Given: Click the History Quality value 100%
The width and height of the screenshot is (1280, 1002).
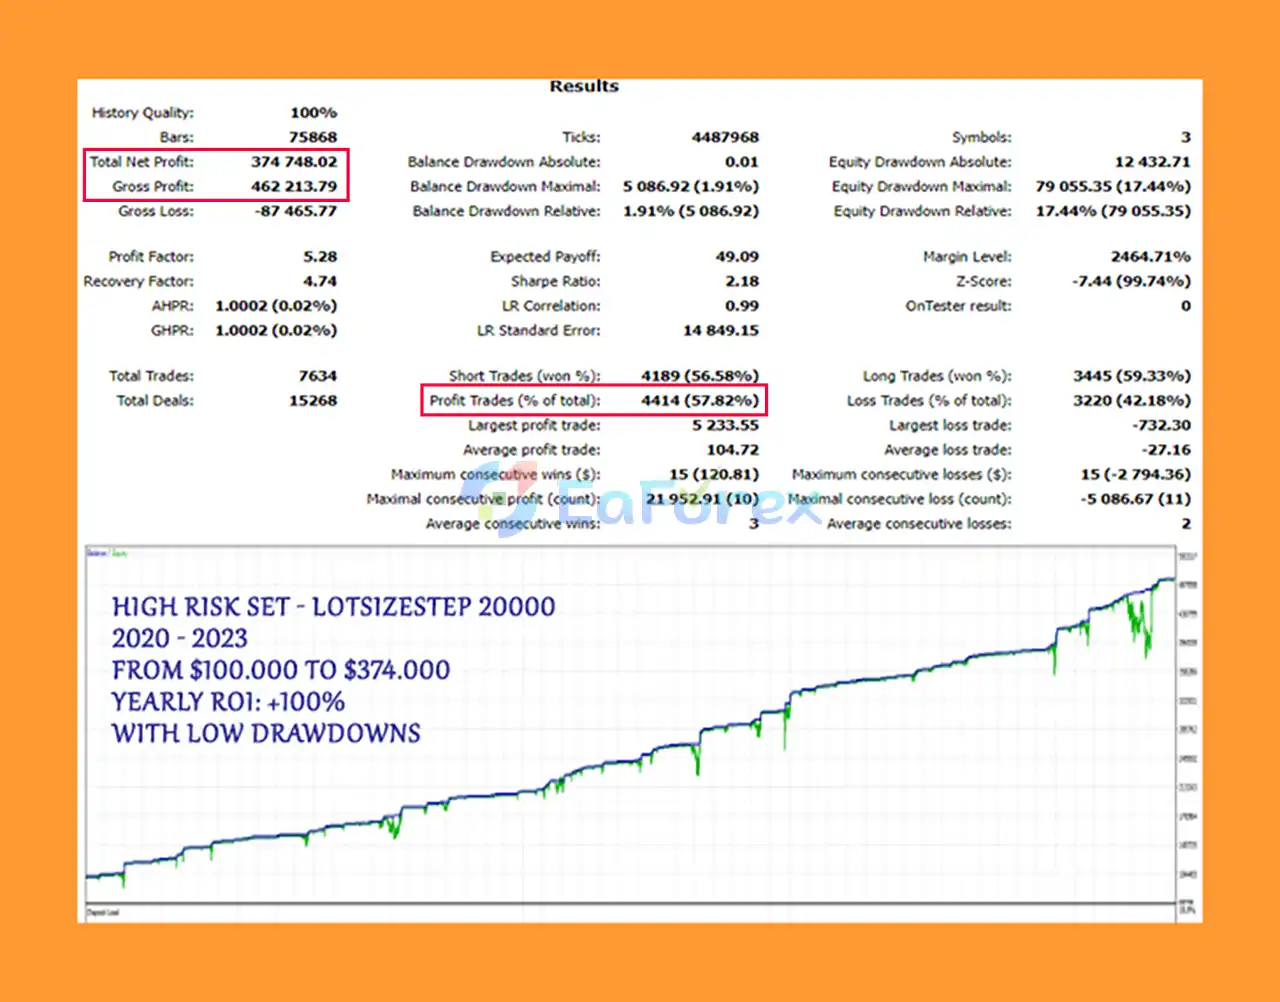Looking at the screenshot, I should pyautogui.click(x=313, y=113).
